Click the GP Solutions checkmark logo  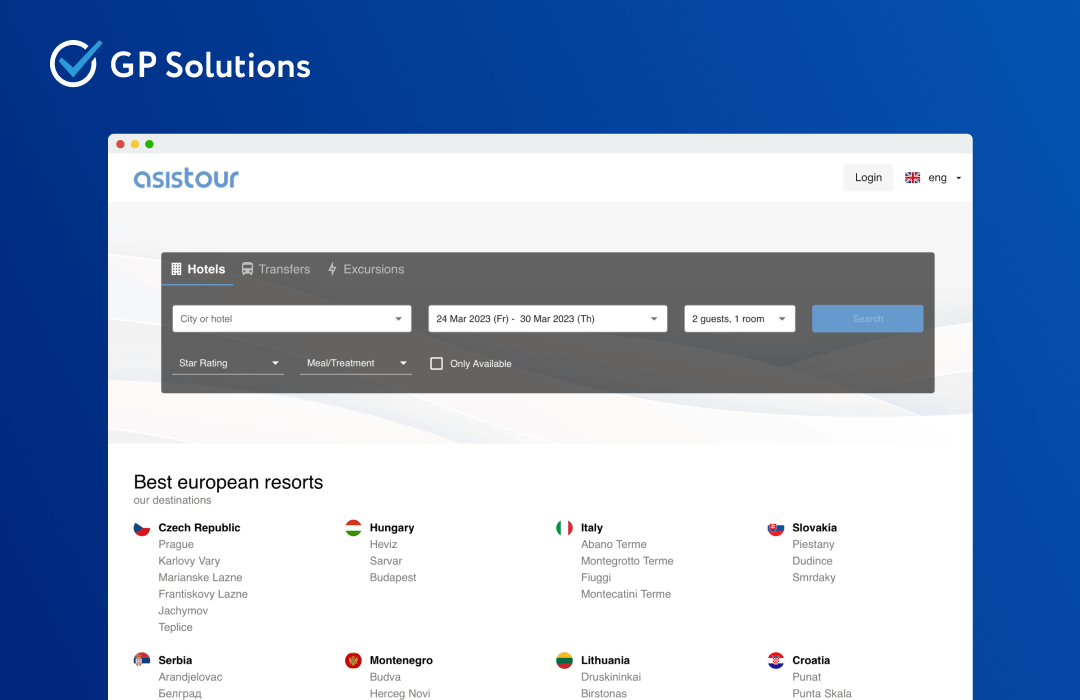point(75,63)
